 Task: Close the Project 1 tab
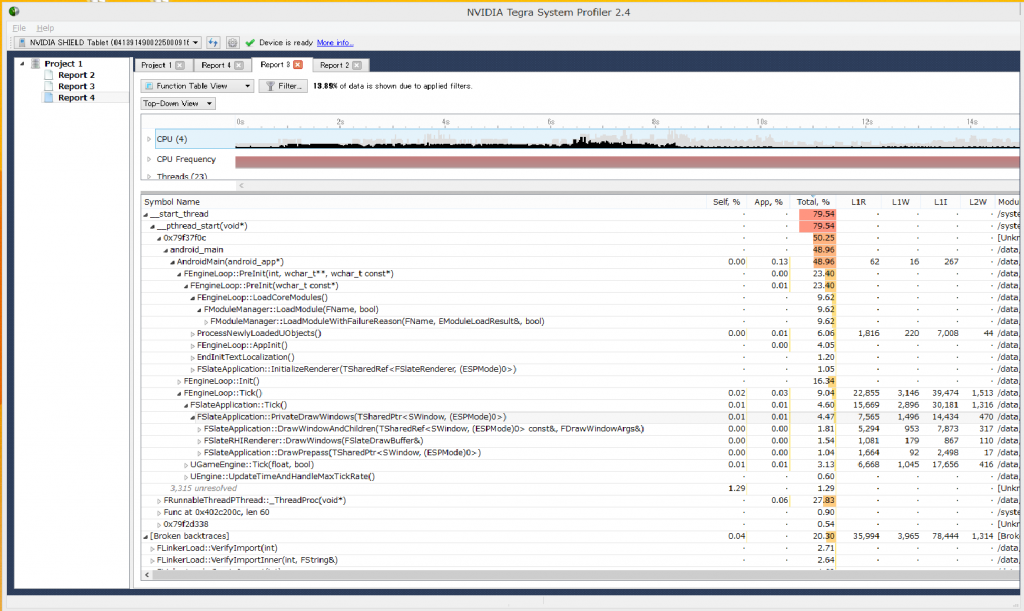click(180, 65)
